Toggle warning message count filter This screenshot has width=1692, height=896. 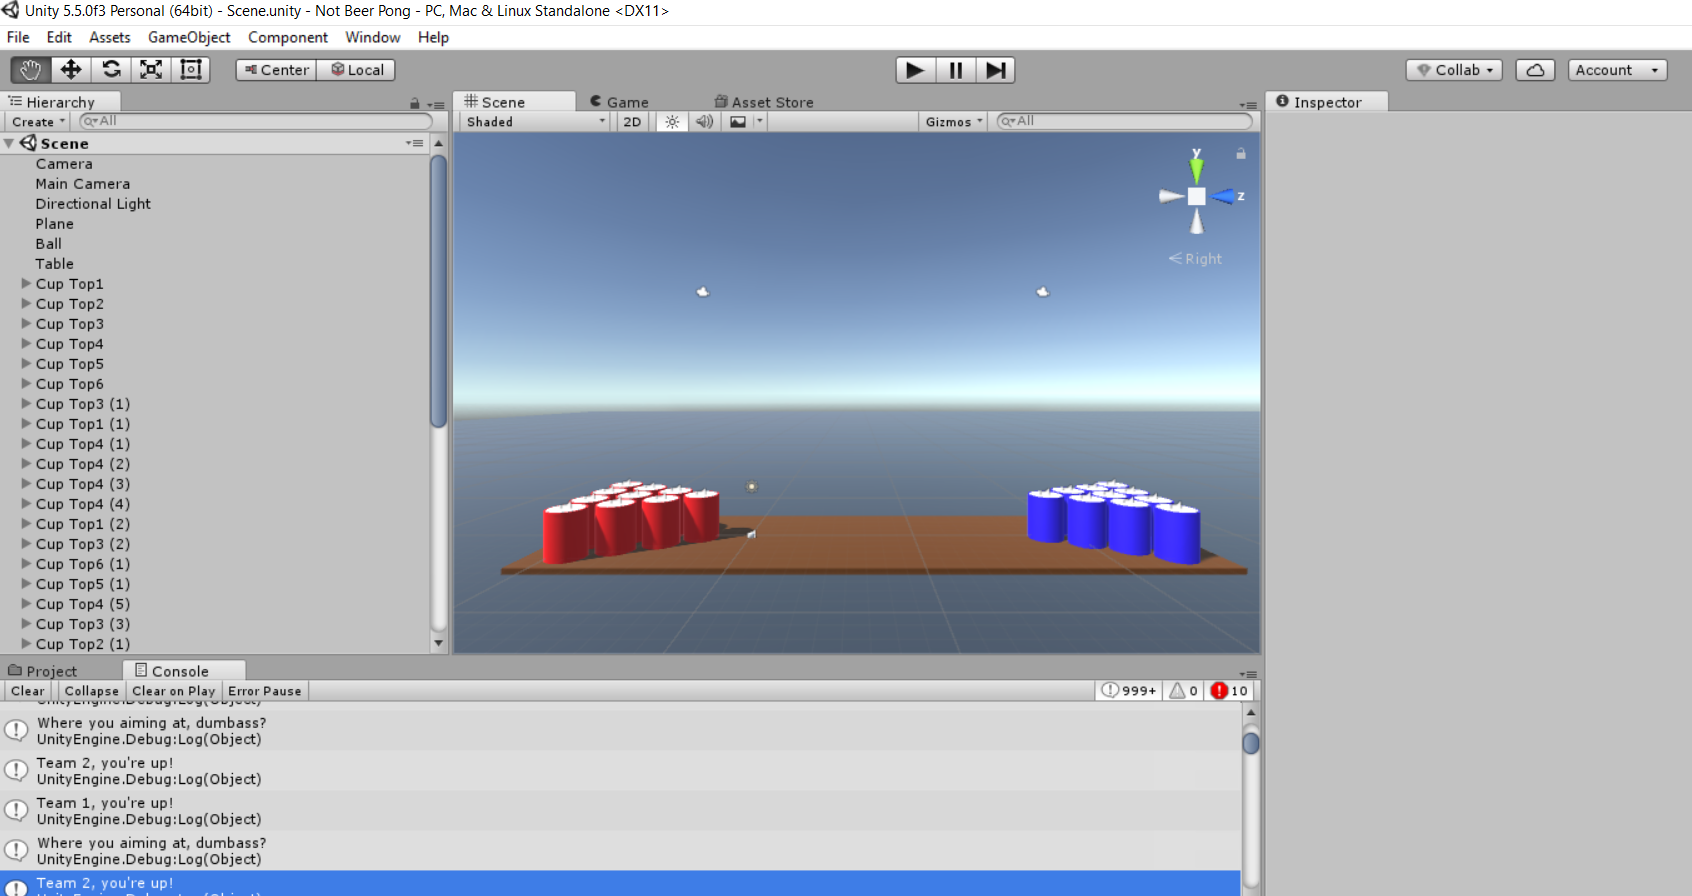[x=1183, y=691]
